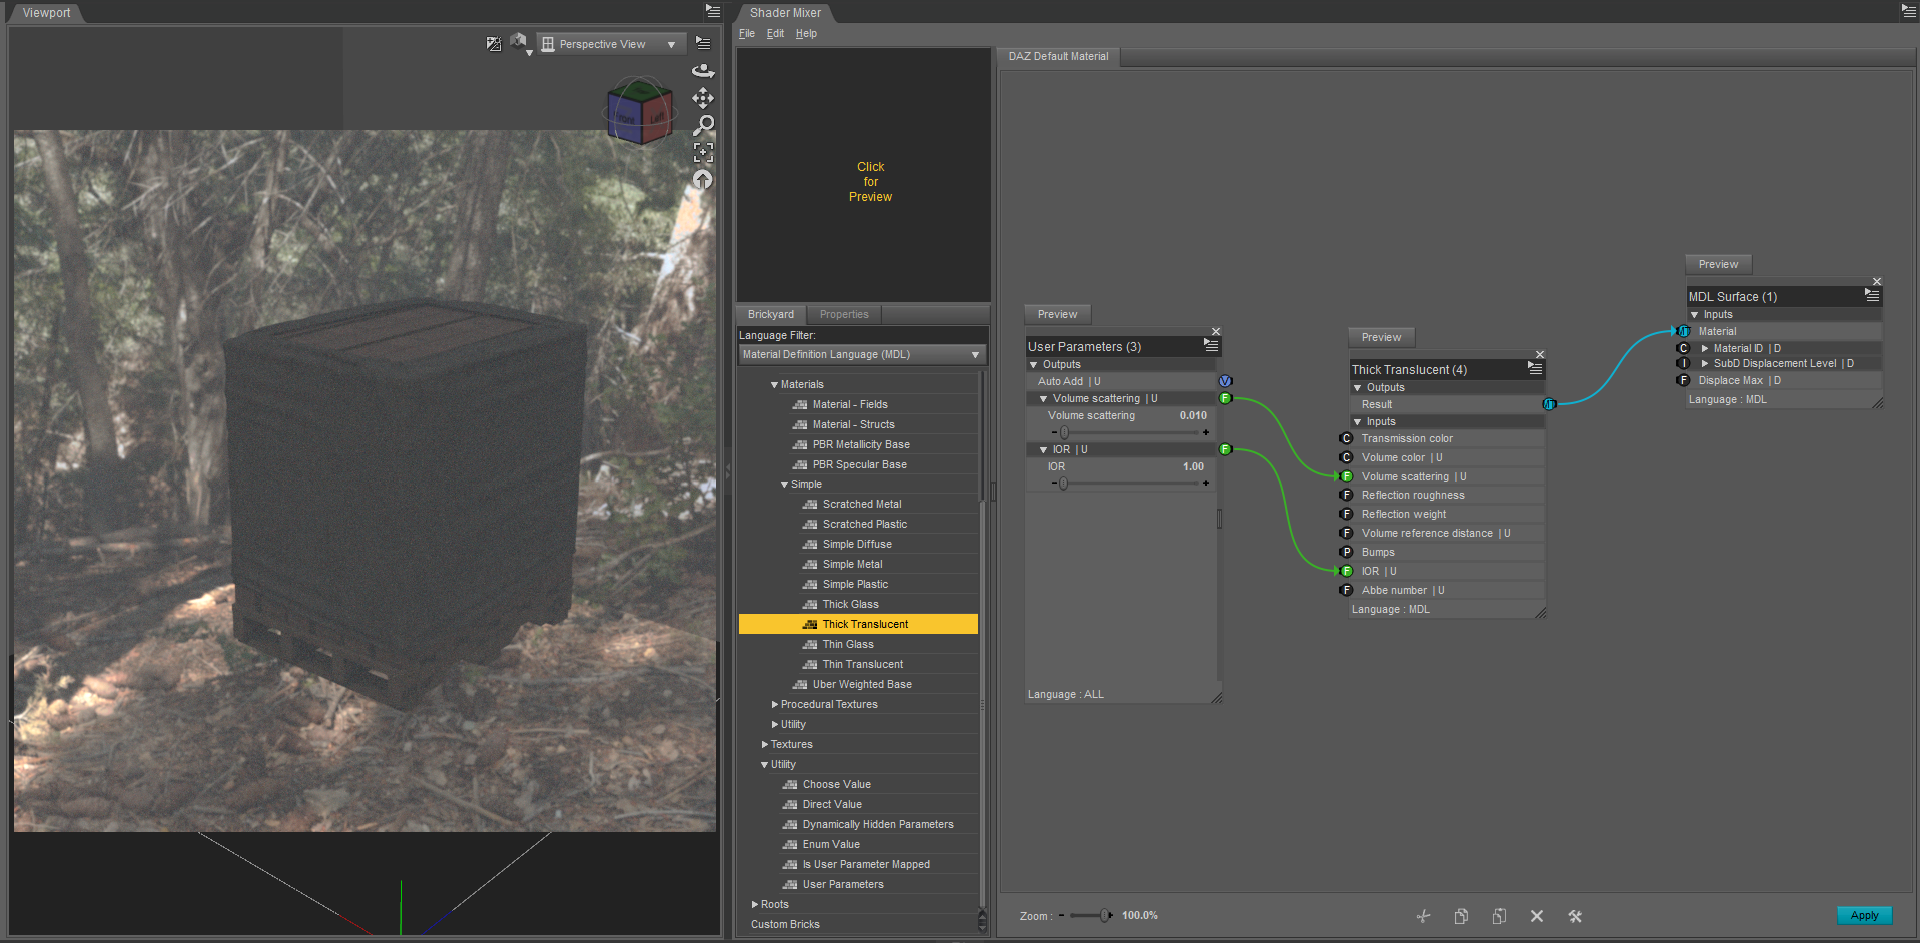The image size is (1920, 943).
Task: Expand the Textures tree group
Action: [764, 745]
